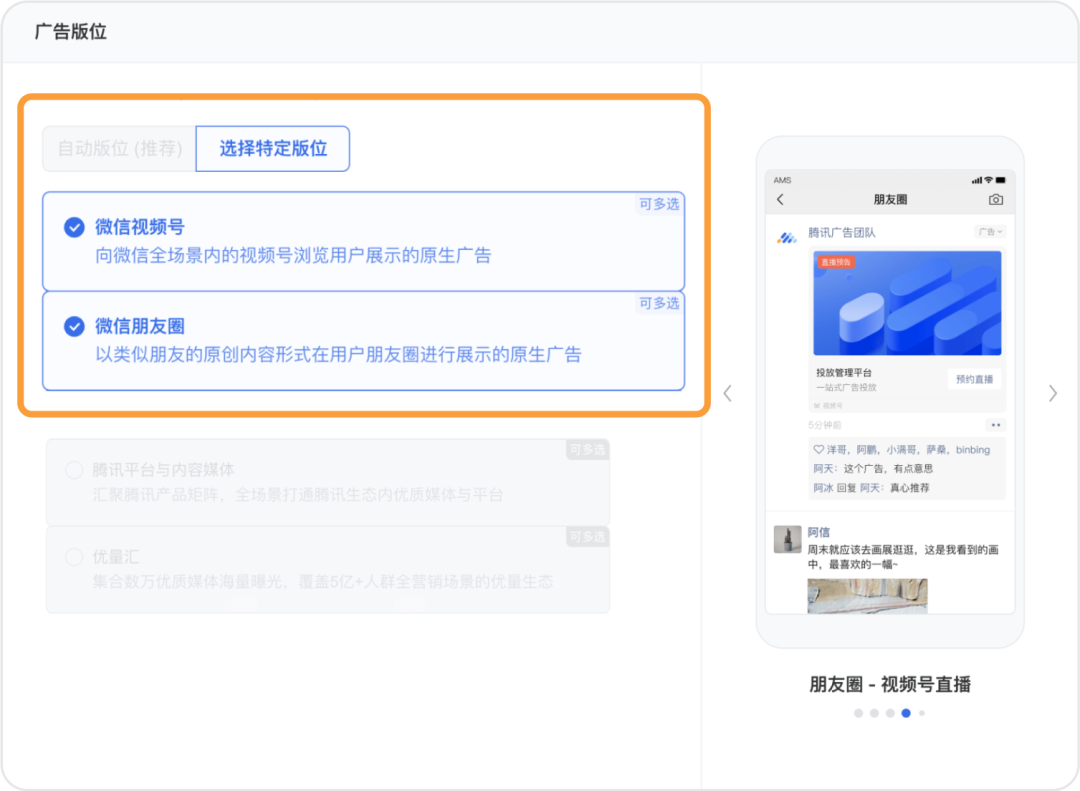This screenshot has height=791, width=1080.
Task: Go to fifth small carousel pagination dot
Action: [922, 713]
